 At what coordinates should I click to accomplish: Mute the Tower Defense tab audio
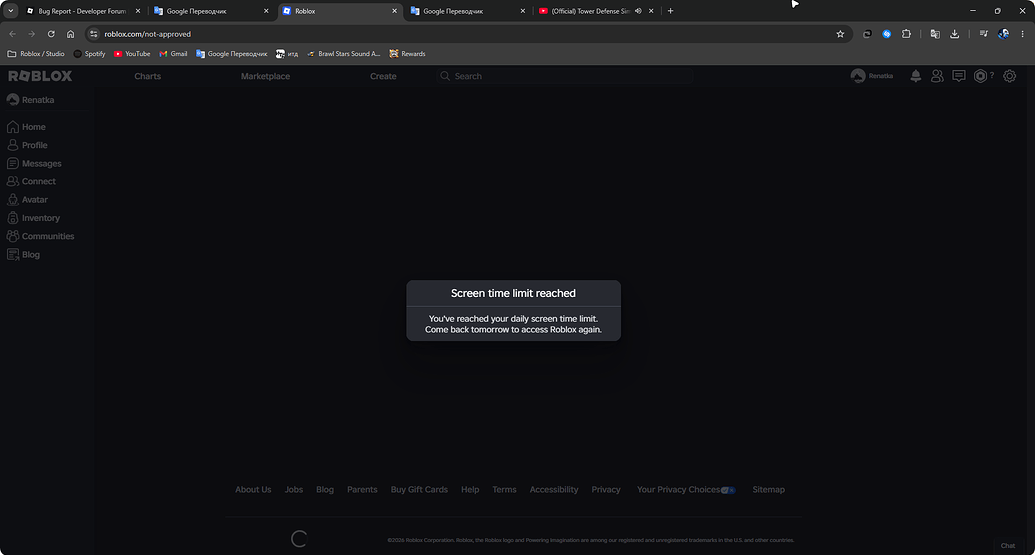[638, 11]
